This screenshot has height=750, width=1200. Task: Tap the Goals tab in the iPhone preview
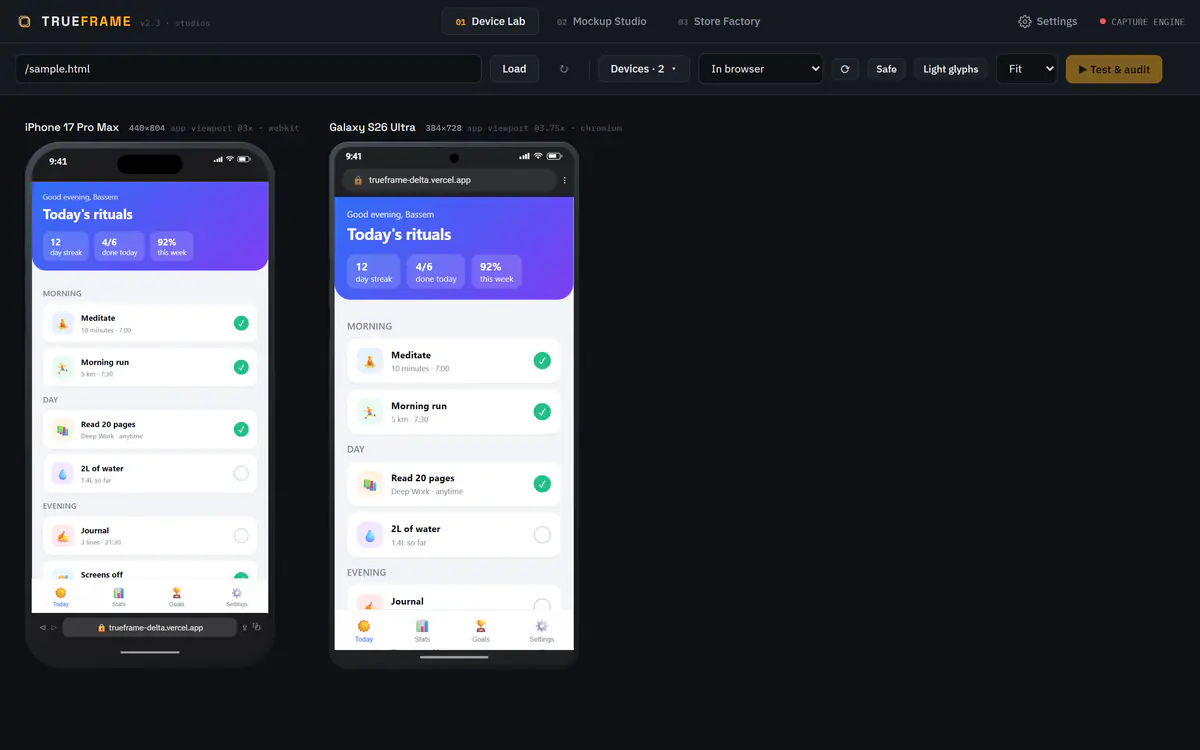[177, 597]
